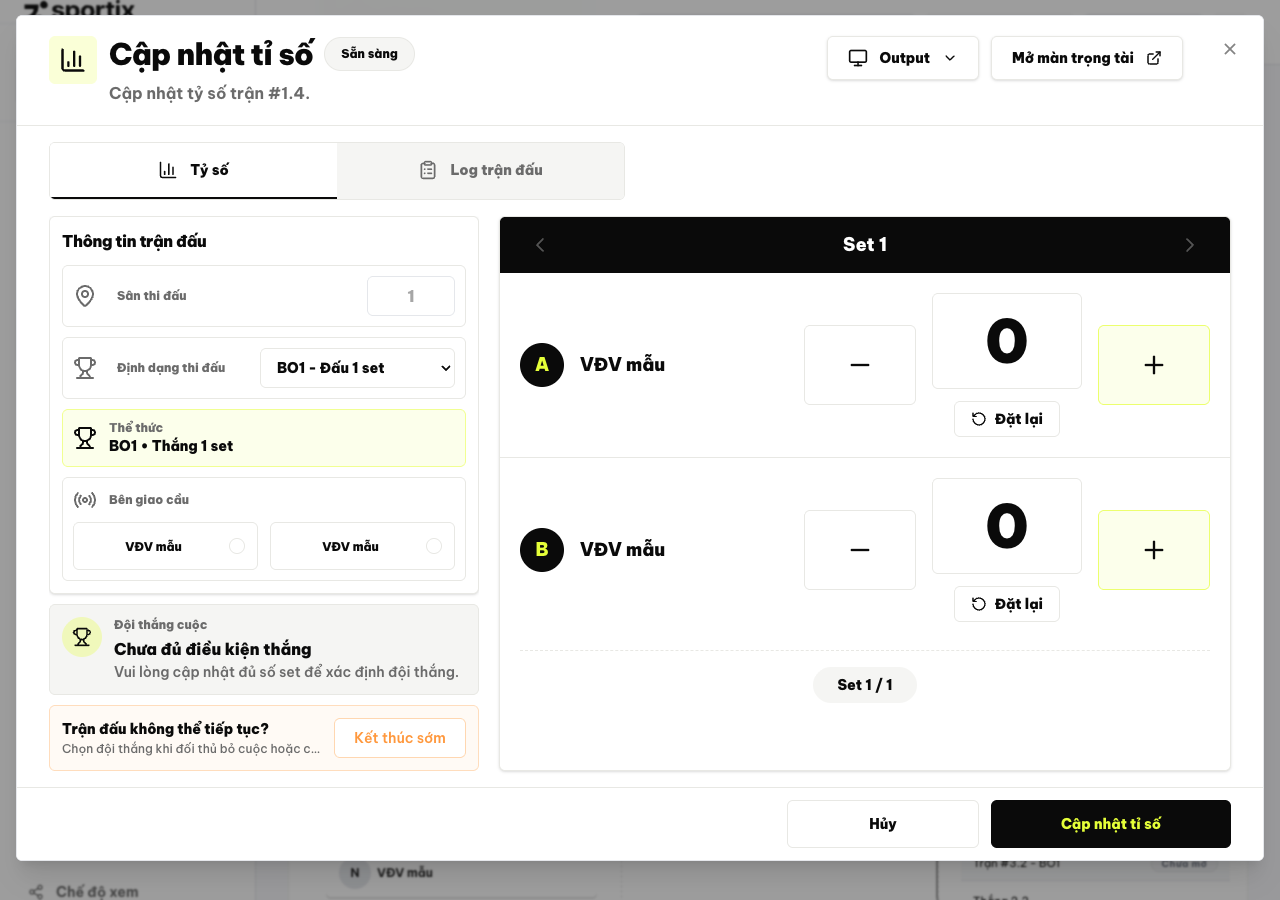The width and height of the screenshot is (1280, 900).
Task: Click plus to increase player A score
Action: (x=1154, y=365)
